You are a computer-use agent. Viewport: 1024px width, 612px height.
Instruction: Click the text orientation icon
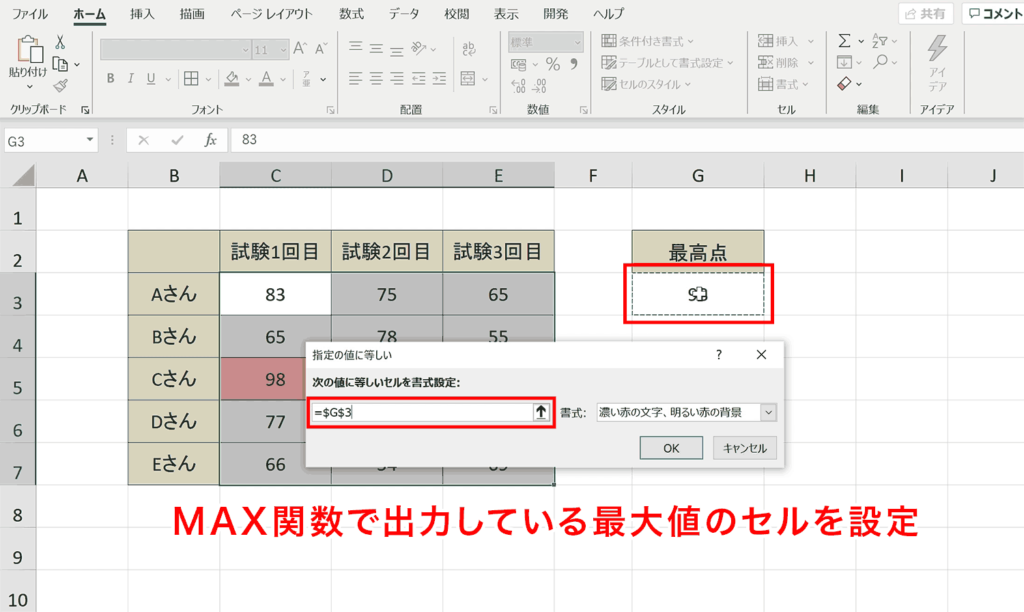click(419, 49)
